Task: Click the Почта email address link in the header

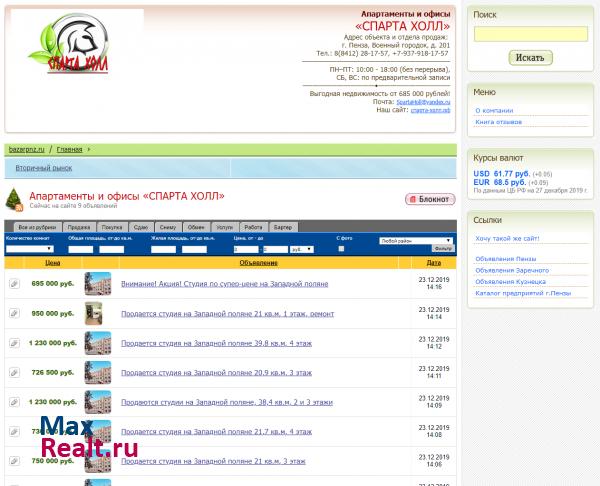Action: pos(423,102)
